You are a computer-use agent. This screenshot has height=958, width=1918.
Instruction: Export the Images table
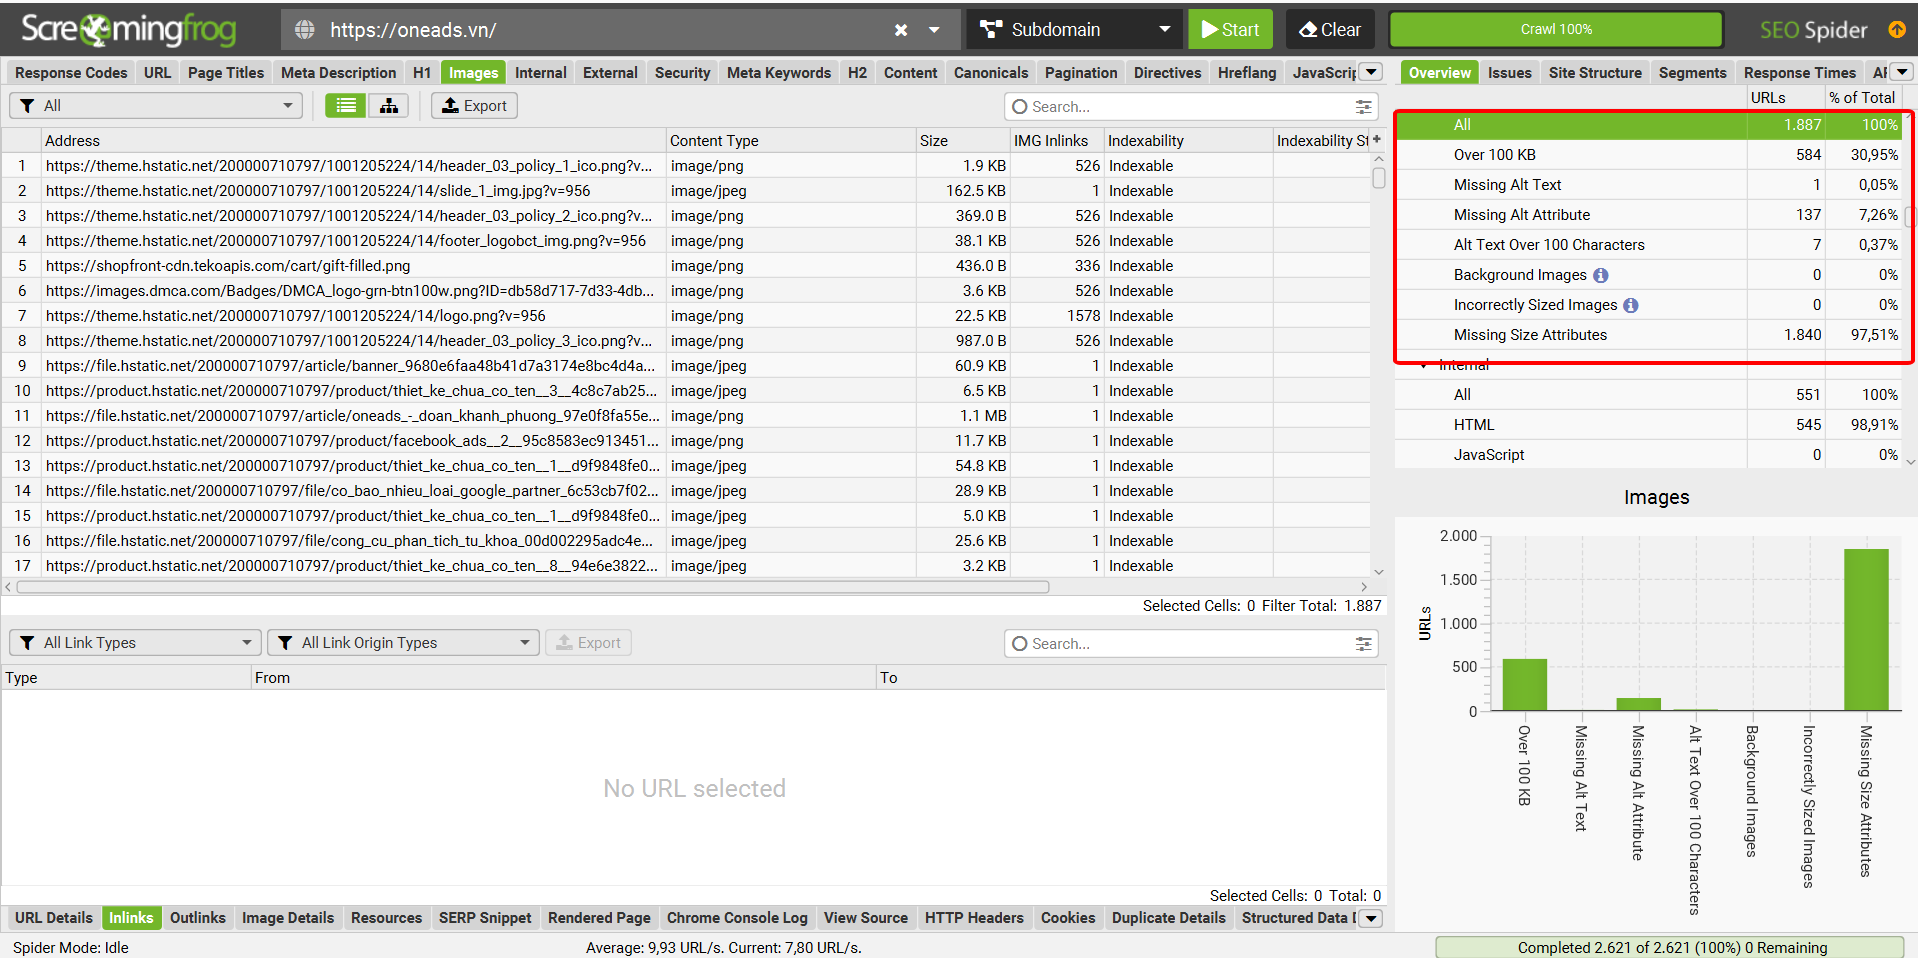(x=474, y=106)
